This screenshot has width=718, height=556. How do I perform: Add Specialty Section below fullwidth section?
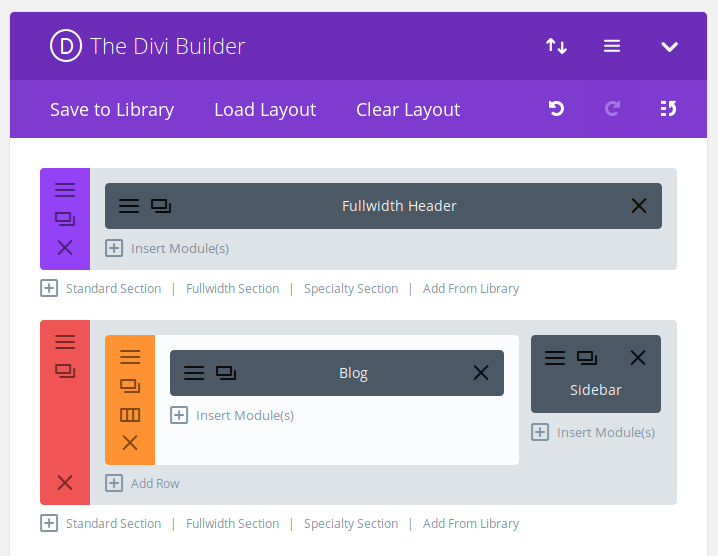[x=351, y=289]
